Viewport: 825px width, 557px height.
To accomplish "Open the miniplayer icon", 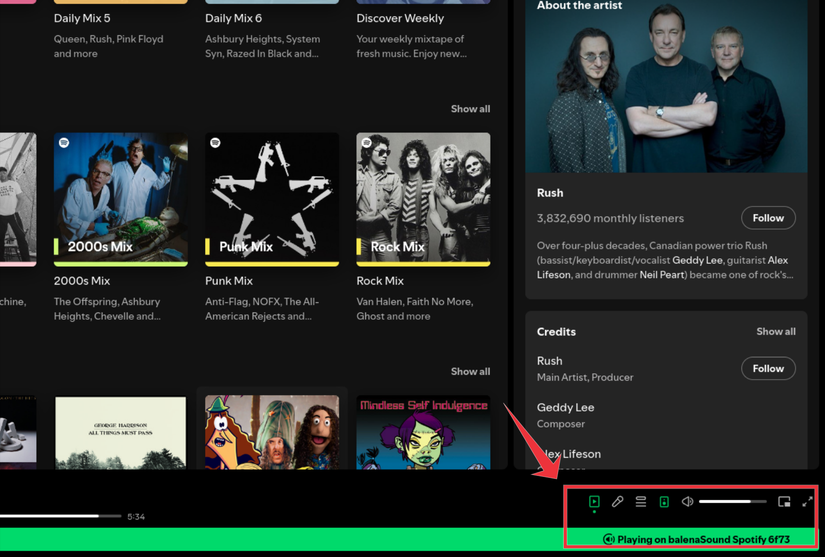I will [784, 502].
